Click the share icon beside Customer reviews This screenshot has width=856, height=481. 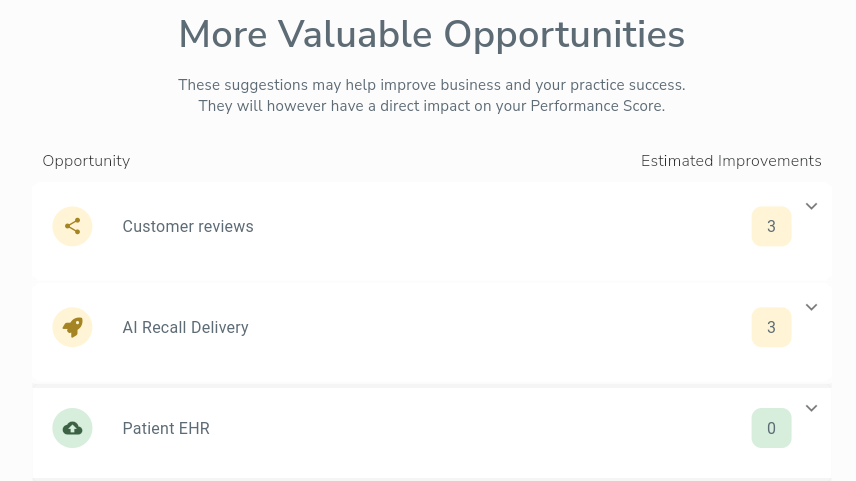[72, 226]
